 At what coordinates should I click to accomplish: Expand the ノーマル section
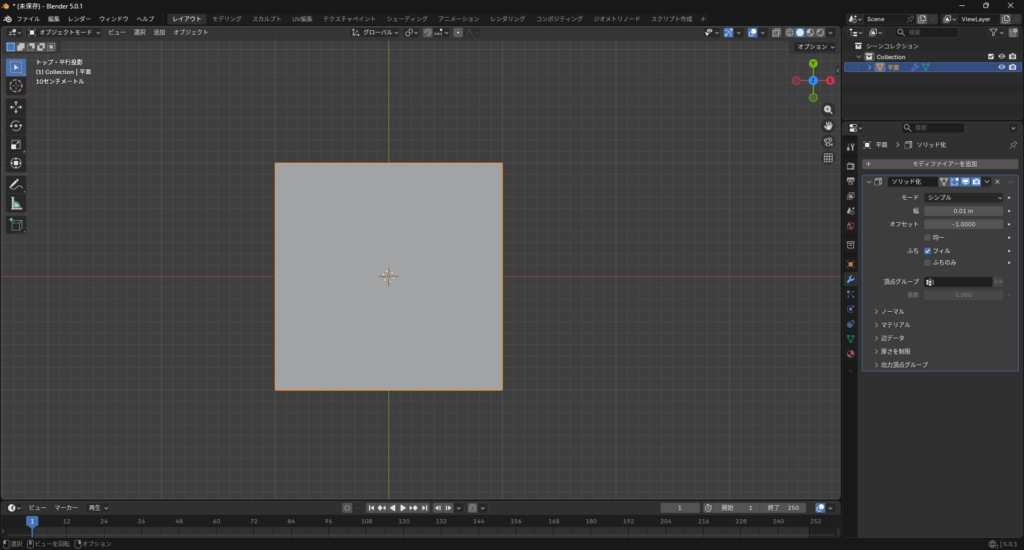pyautogui.click(x=892, y=312)
